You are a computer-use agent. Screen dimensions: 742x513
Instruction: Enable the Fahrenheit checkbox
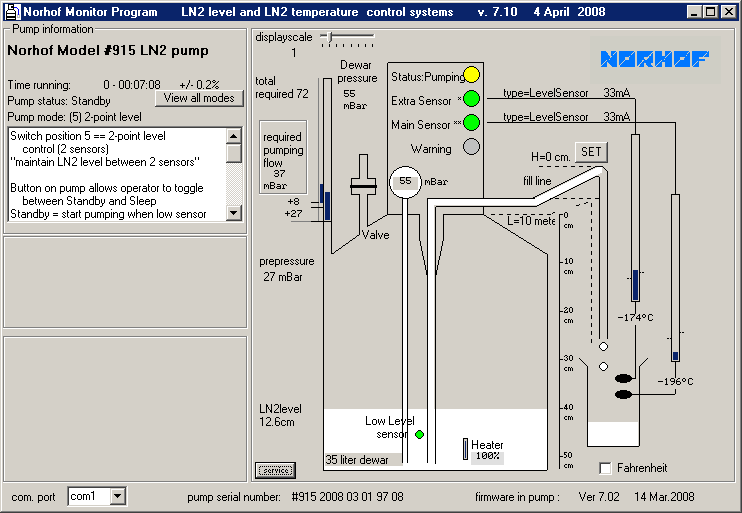[605, 468]
